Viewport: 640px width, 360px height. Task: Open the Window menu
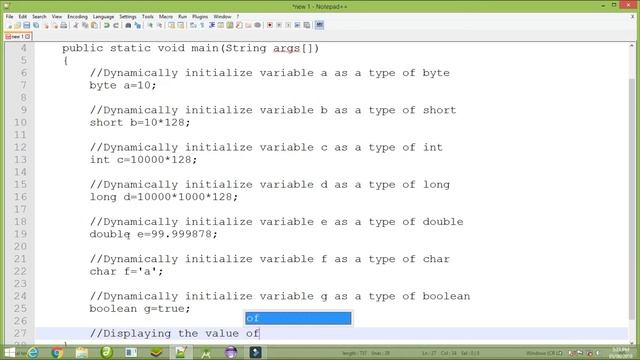222,17
